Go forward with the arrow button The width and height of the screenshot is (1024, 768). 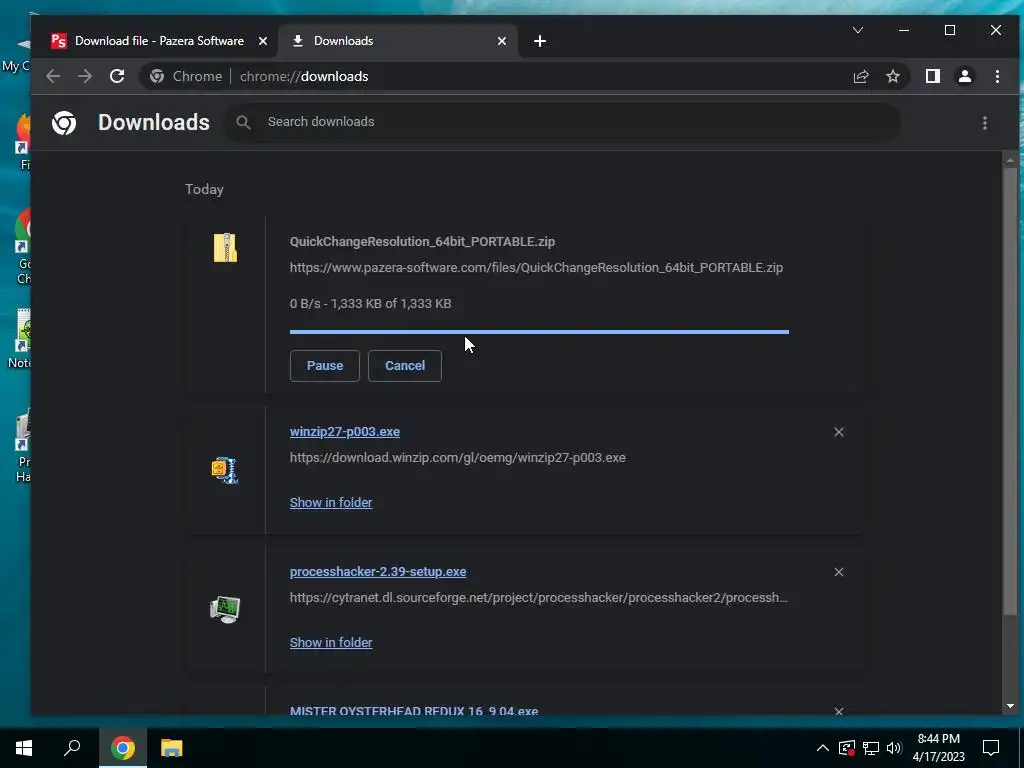pyautogui.click(x=85, y=76)
